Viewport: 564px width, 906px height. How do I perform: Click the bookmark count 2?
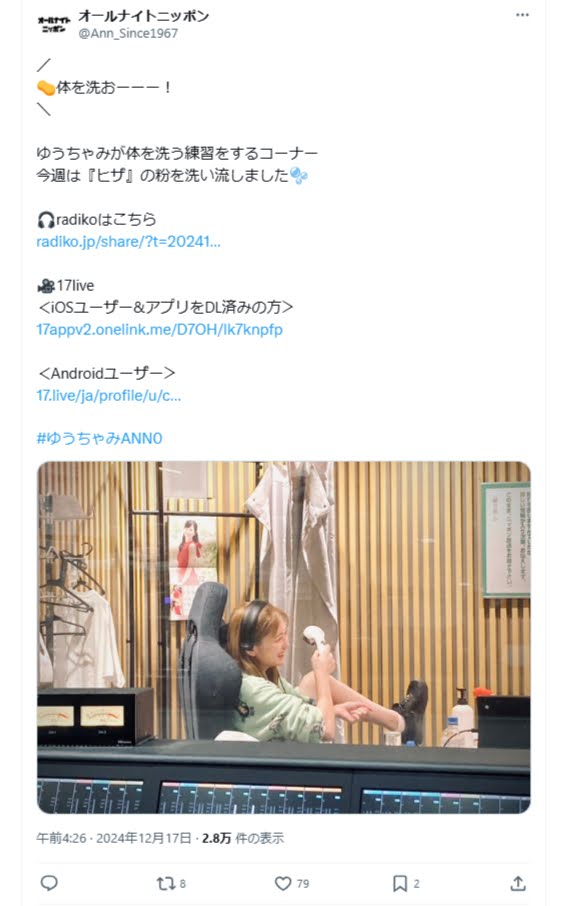pos(416,883)
